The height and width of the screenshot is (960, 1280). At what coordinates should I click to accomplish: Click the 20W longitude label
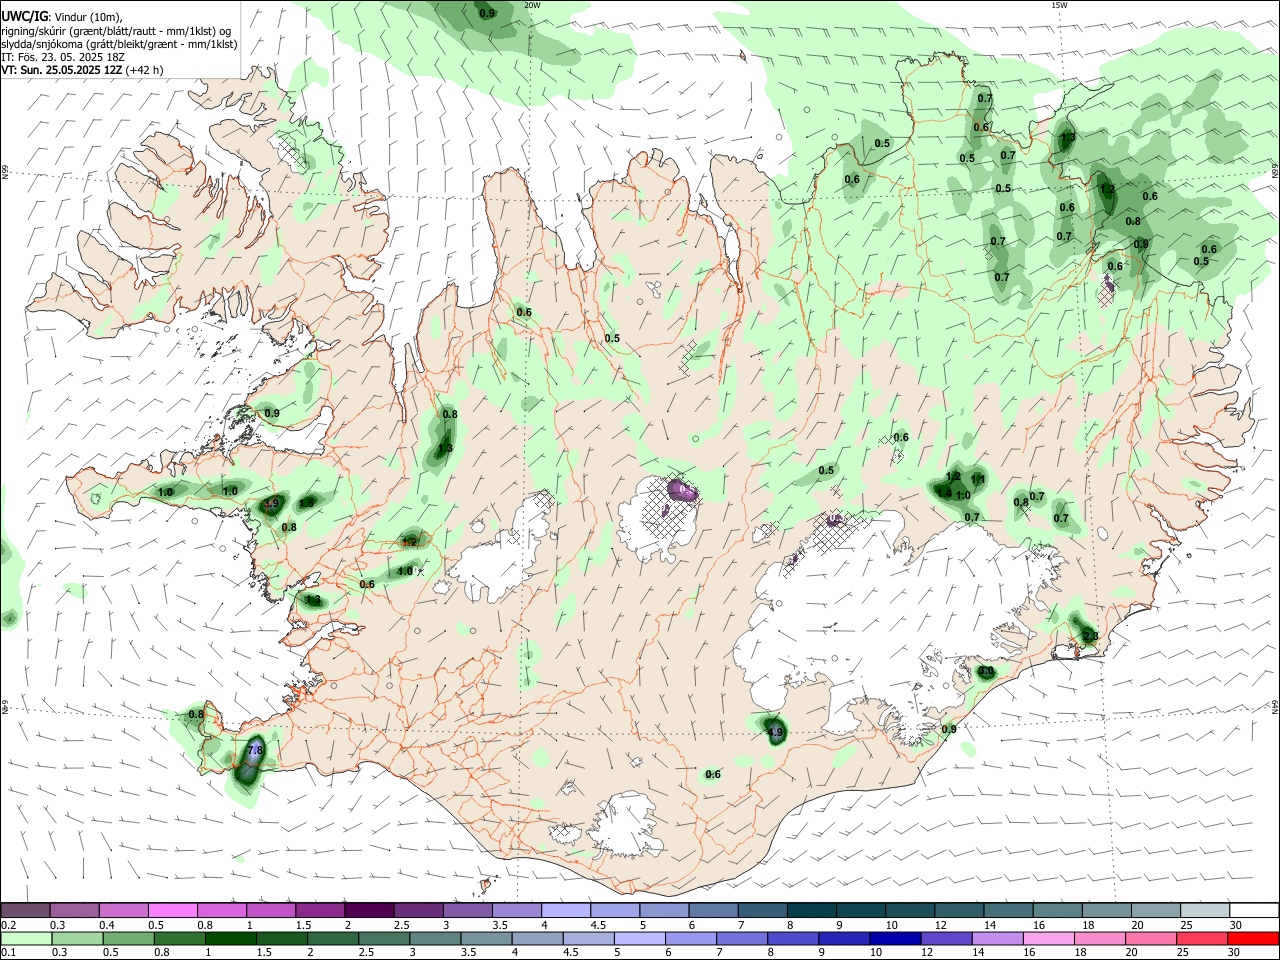[x=533, y=5]
